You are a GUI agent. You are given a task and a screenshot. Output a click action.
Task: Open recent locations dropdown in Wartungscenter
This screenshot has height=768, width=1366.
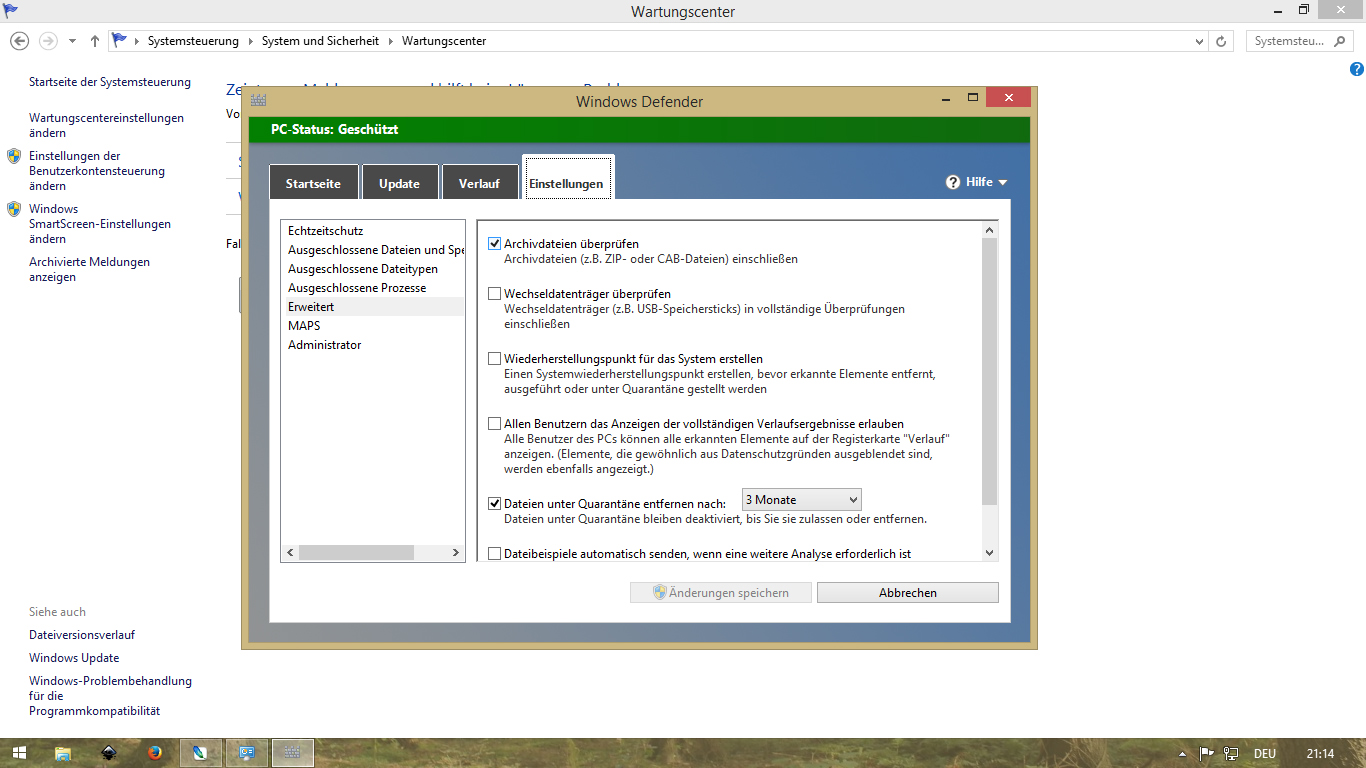point(72,41)
